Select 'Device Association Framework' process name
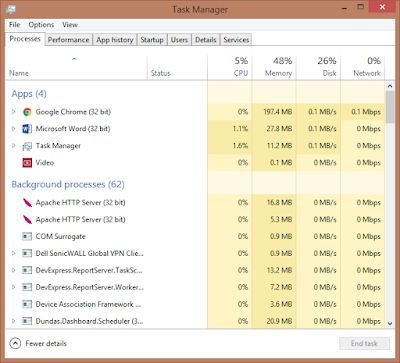Screen dimensions: 400x363 (88, 304)
